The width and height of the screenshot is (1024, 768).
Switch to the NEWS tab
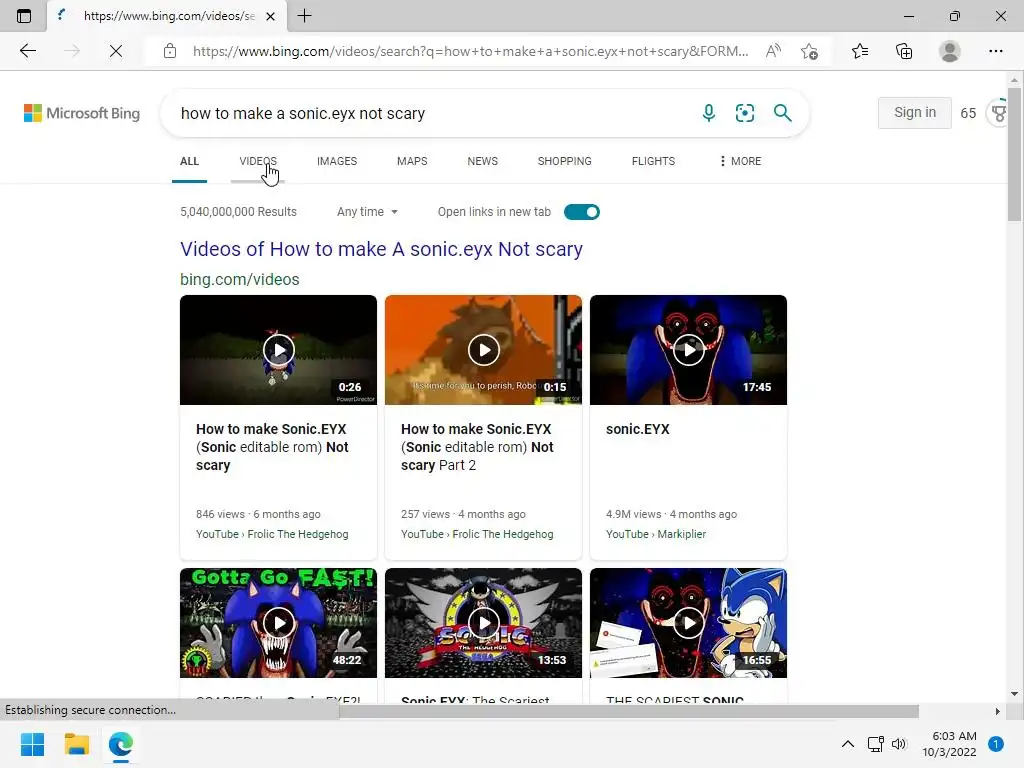(483, 161)
